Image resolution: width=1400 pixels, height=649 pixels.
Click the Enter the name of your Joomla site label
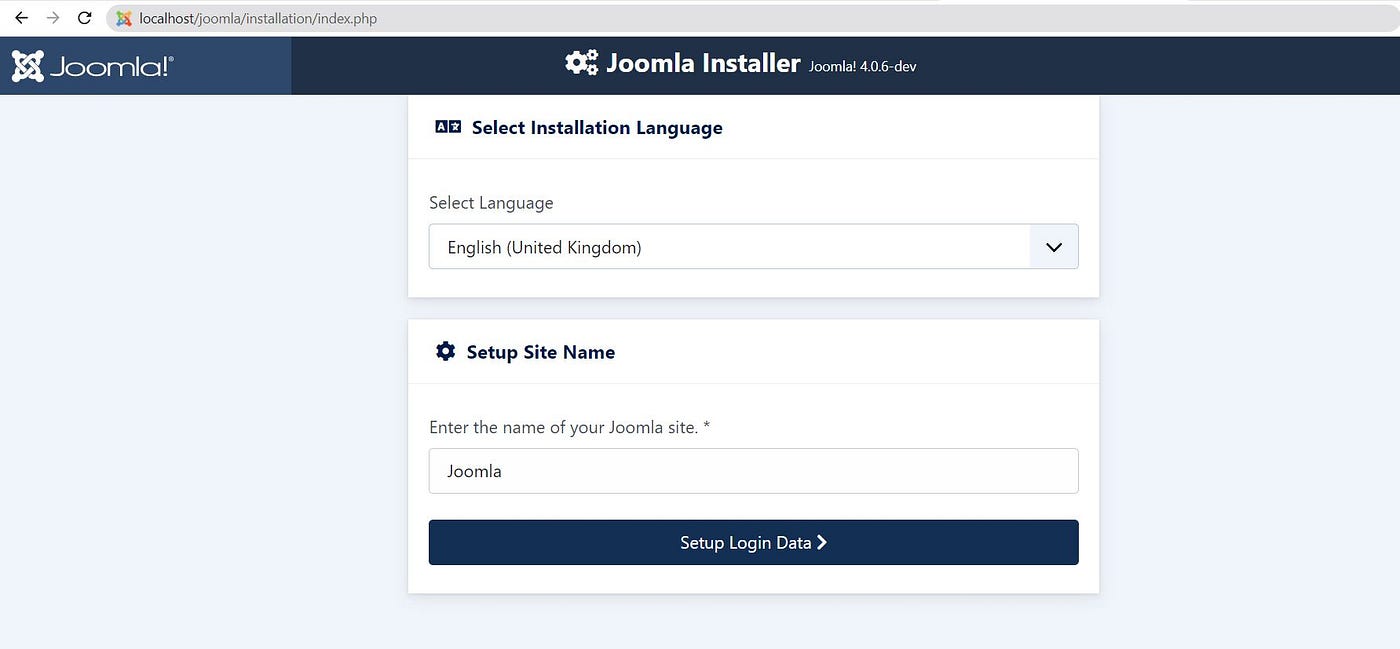click(570, 427)
